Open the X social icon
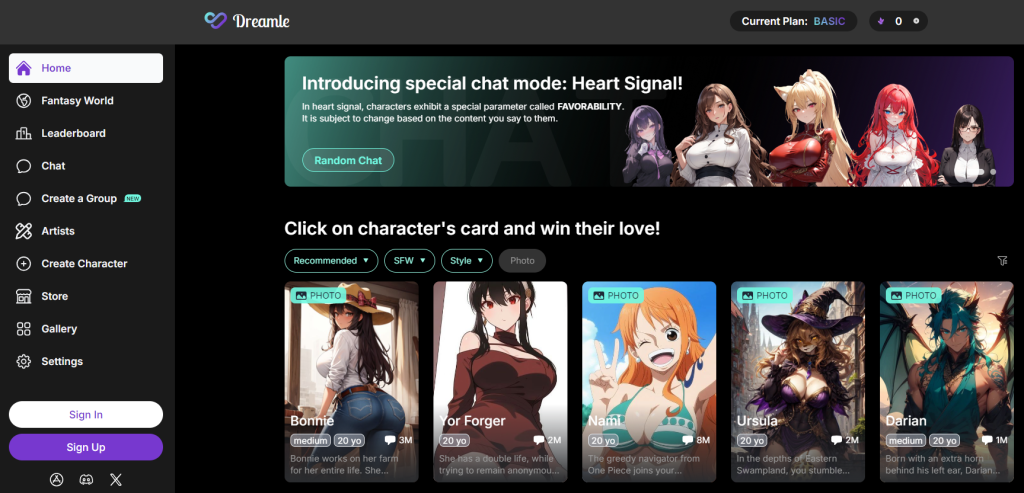 [x=116, y=479]
